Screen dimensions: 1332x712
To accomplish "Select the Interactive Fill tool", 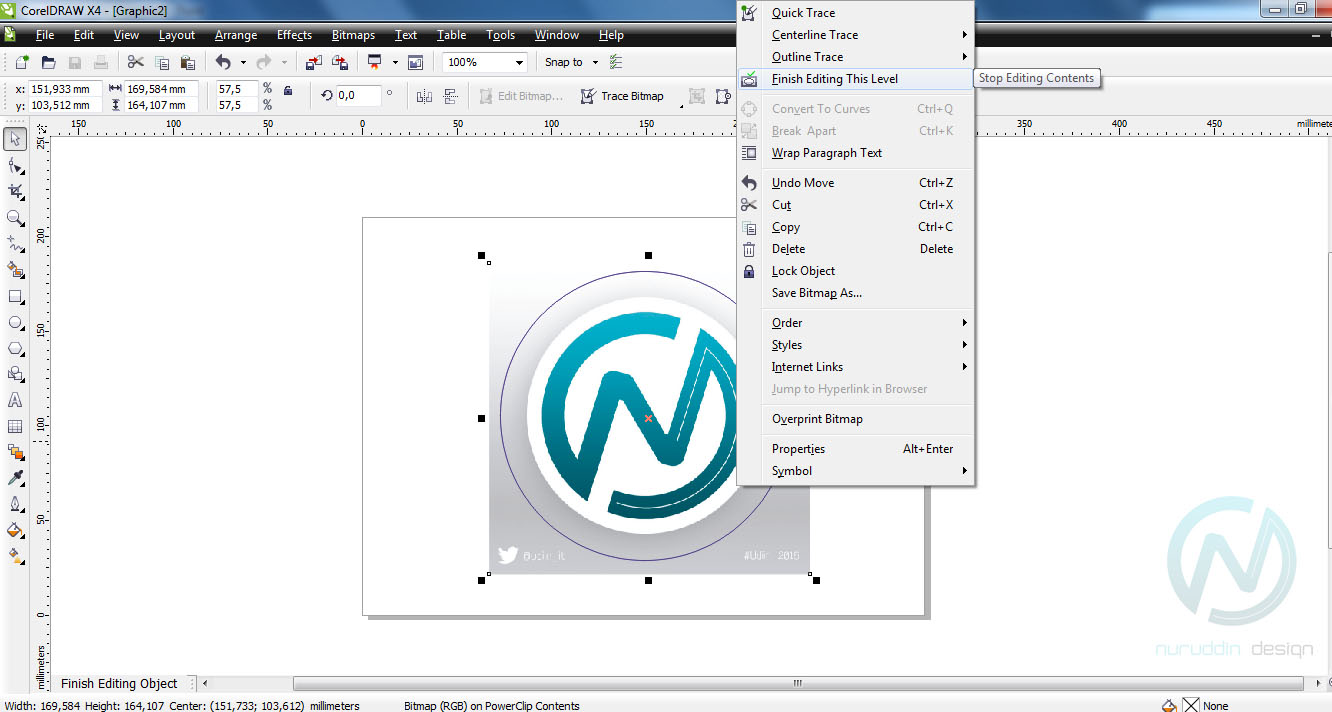I will coord(15,556).
